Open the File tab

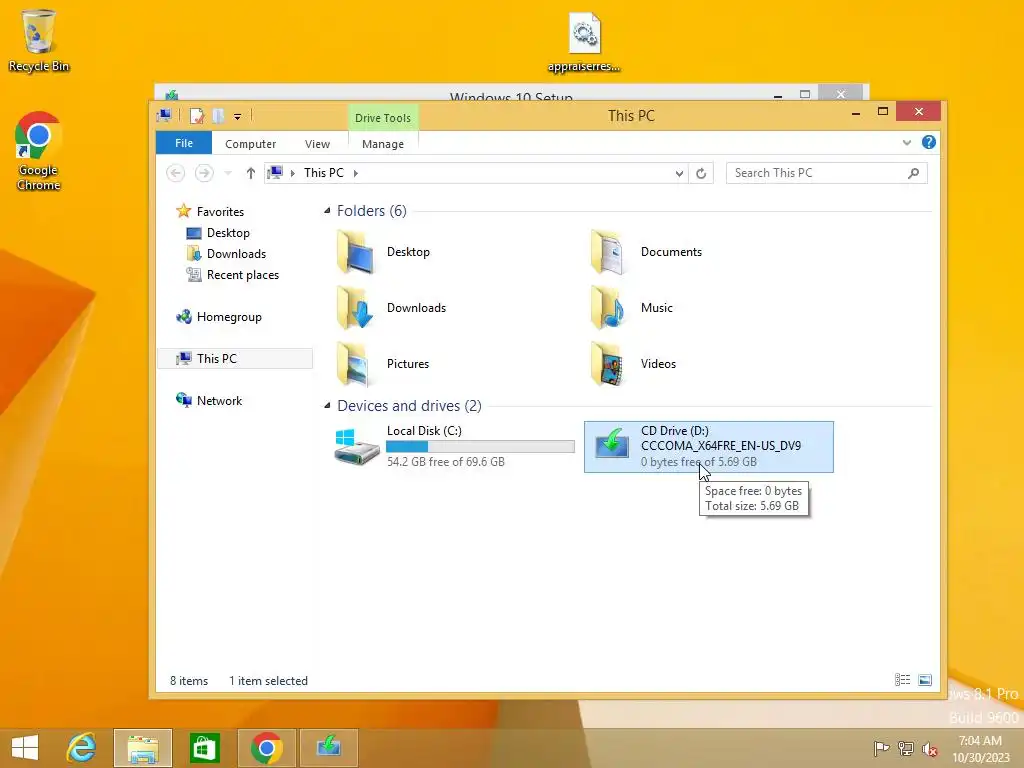click(x=184, y=143)
